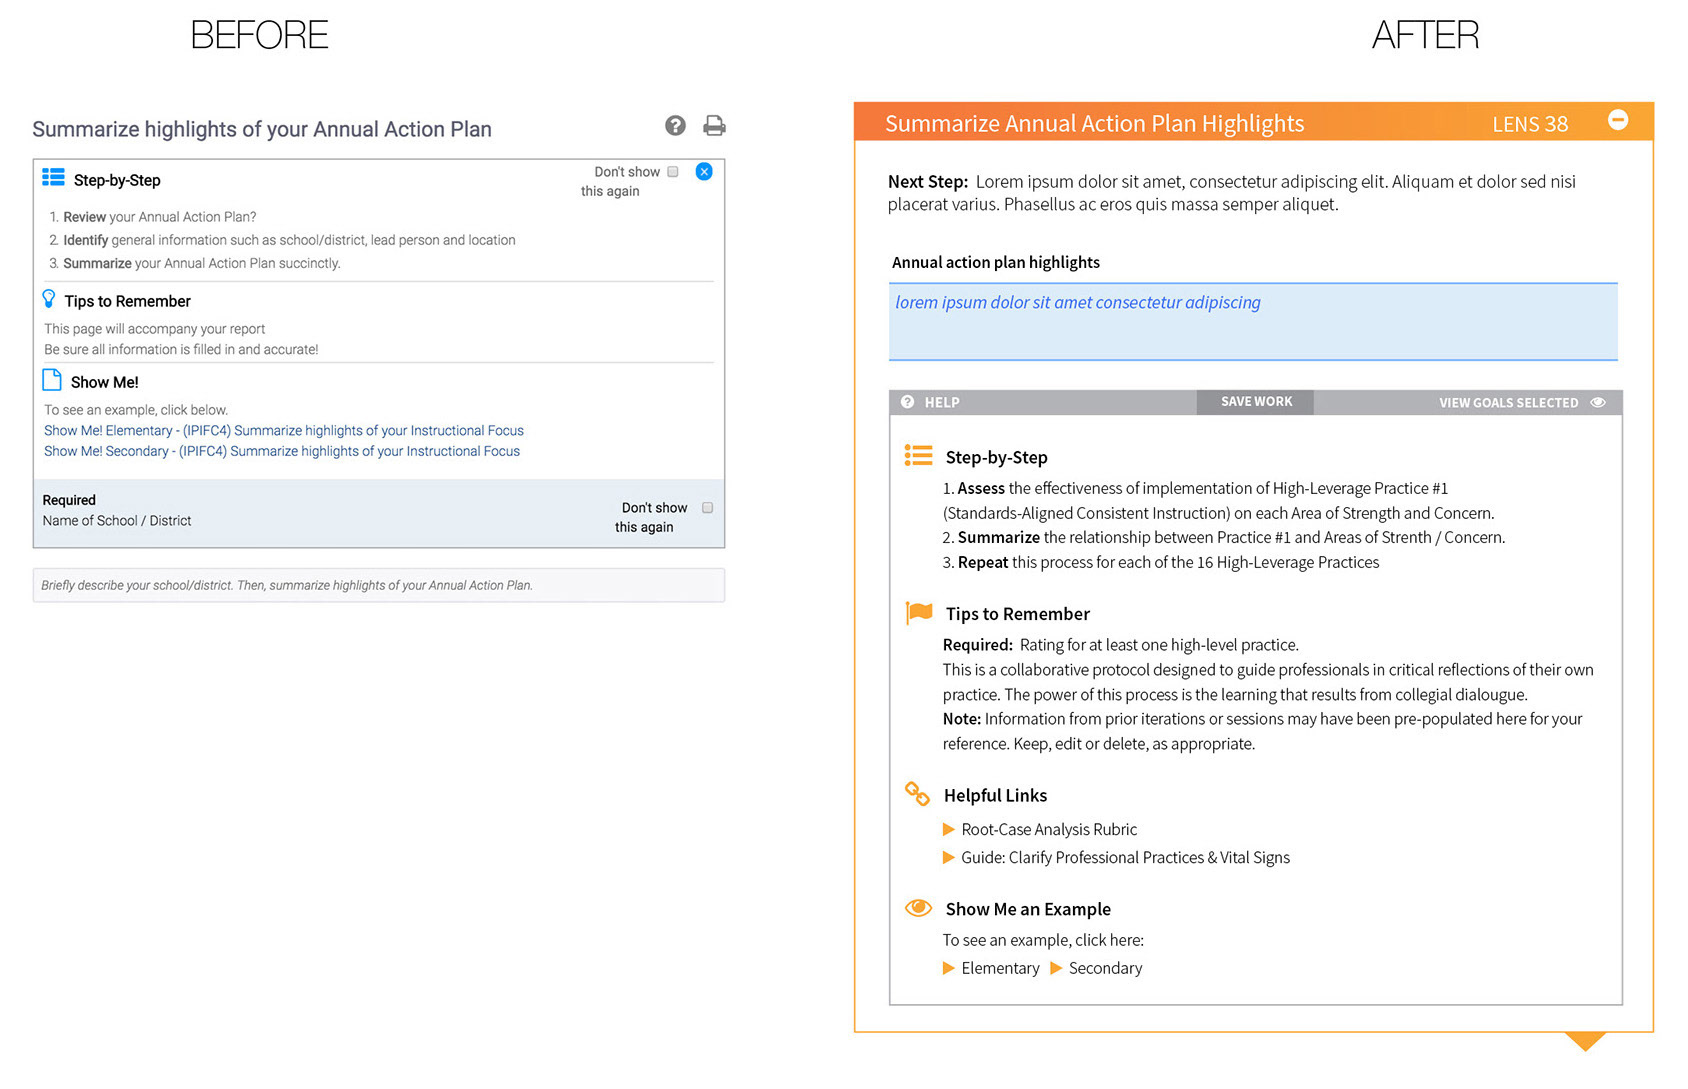Check Don't show this again in Required section
The height and width of the screenshot is (1089, 1688).
pos(708,508)
